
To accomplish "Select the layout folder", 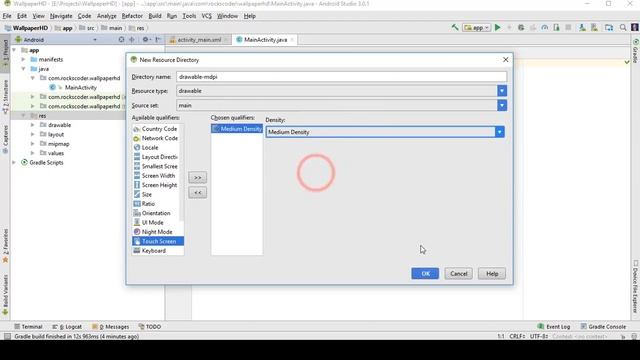I will click(x=56, y=134).
